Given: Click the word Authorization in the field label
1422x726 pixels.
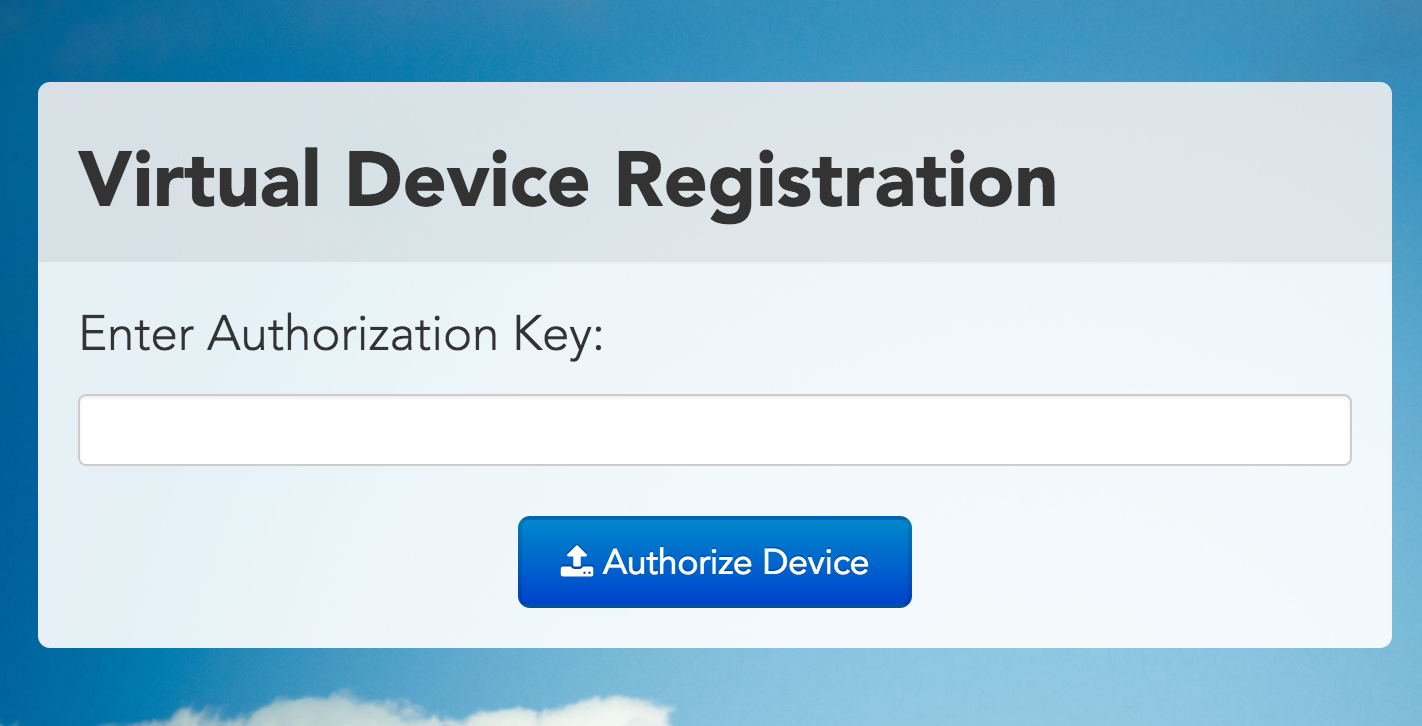Looking at the screenshot, I should 353,334.
